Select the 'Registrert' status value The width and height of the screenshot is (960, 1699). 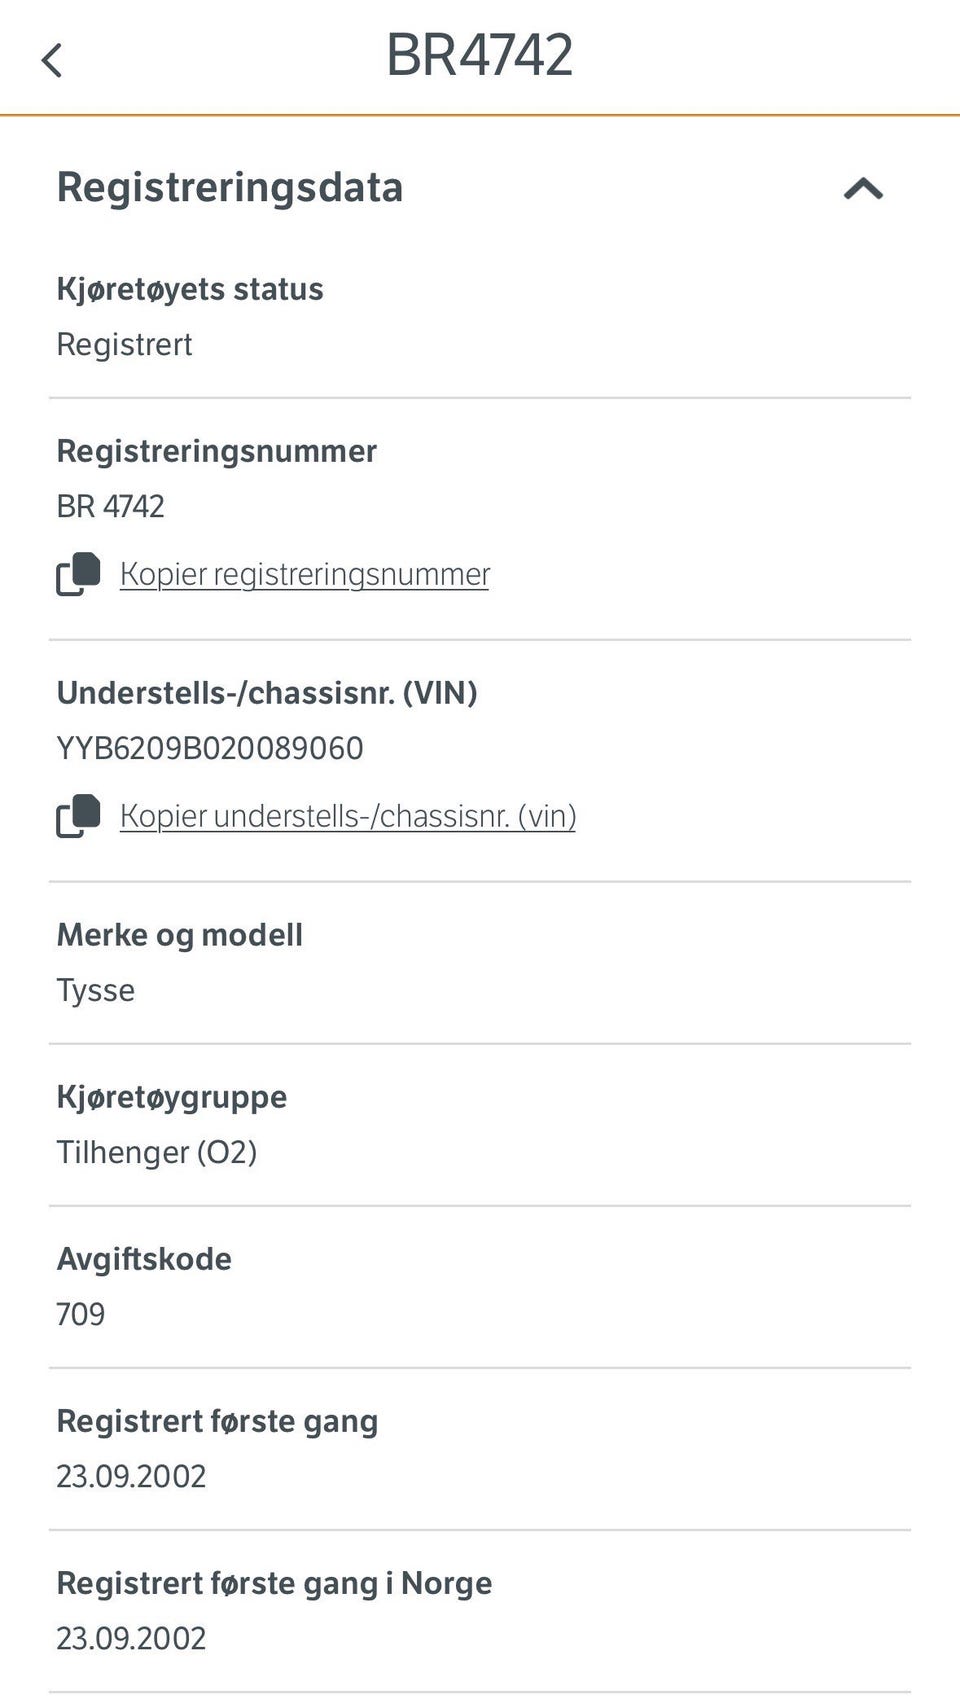pyautogui.click(x=124, y=344)
